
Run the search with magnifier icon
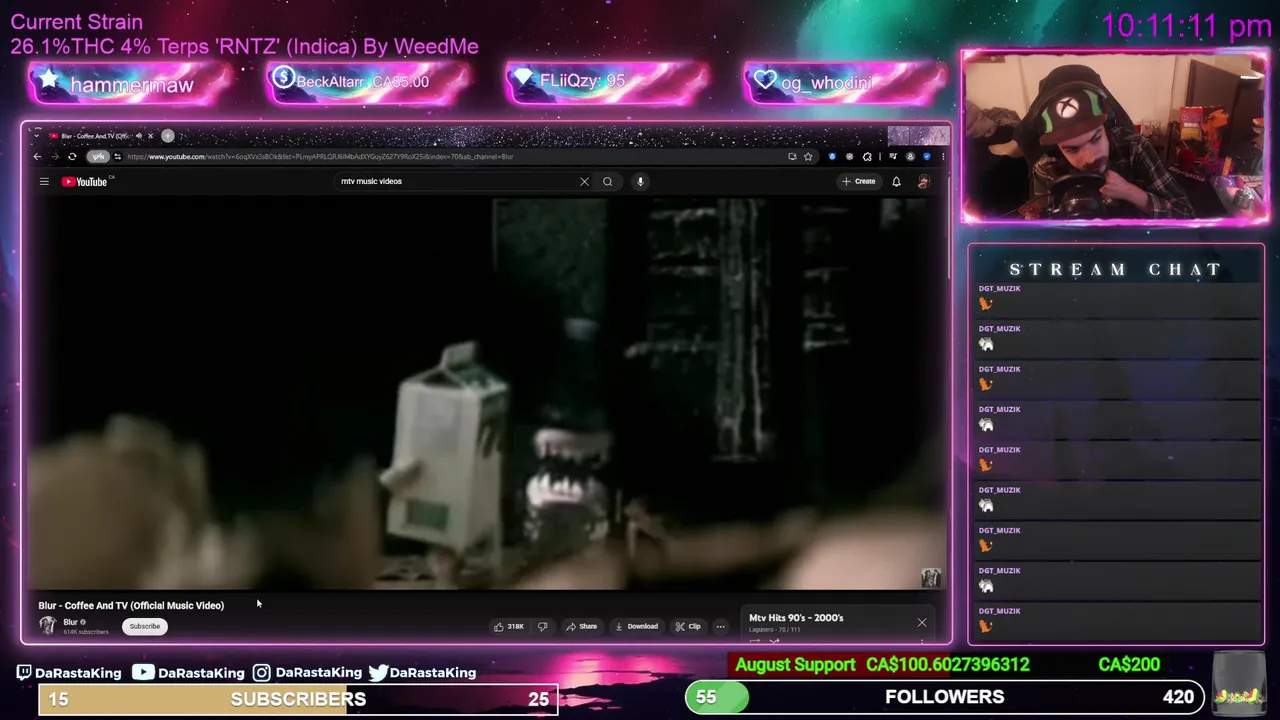[x=607, y=181]
